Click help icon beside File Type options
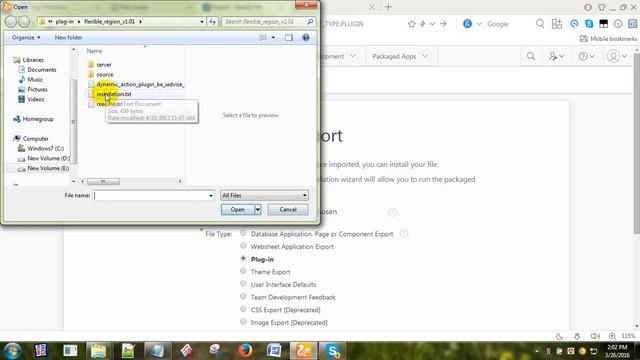This screenshot has width=640, height=360. point(404,234)
